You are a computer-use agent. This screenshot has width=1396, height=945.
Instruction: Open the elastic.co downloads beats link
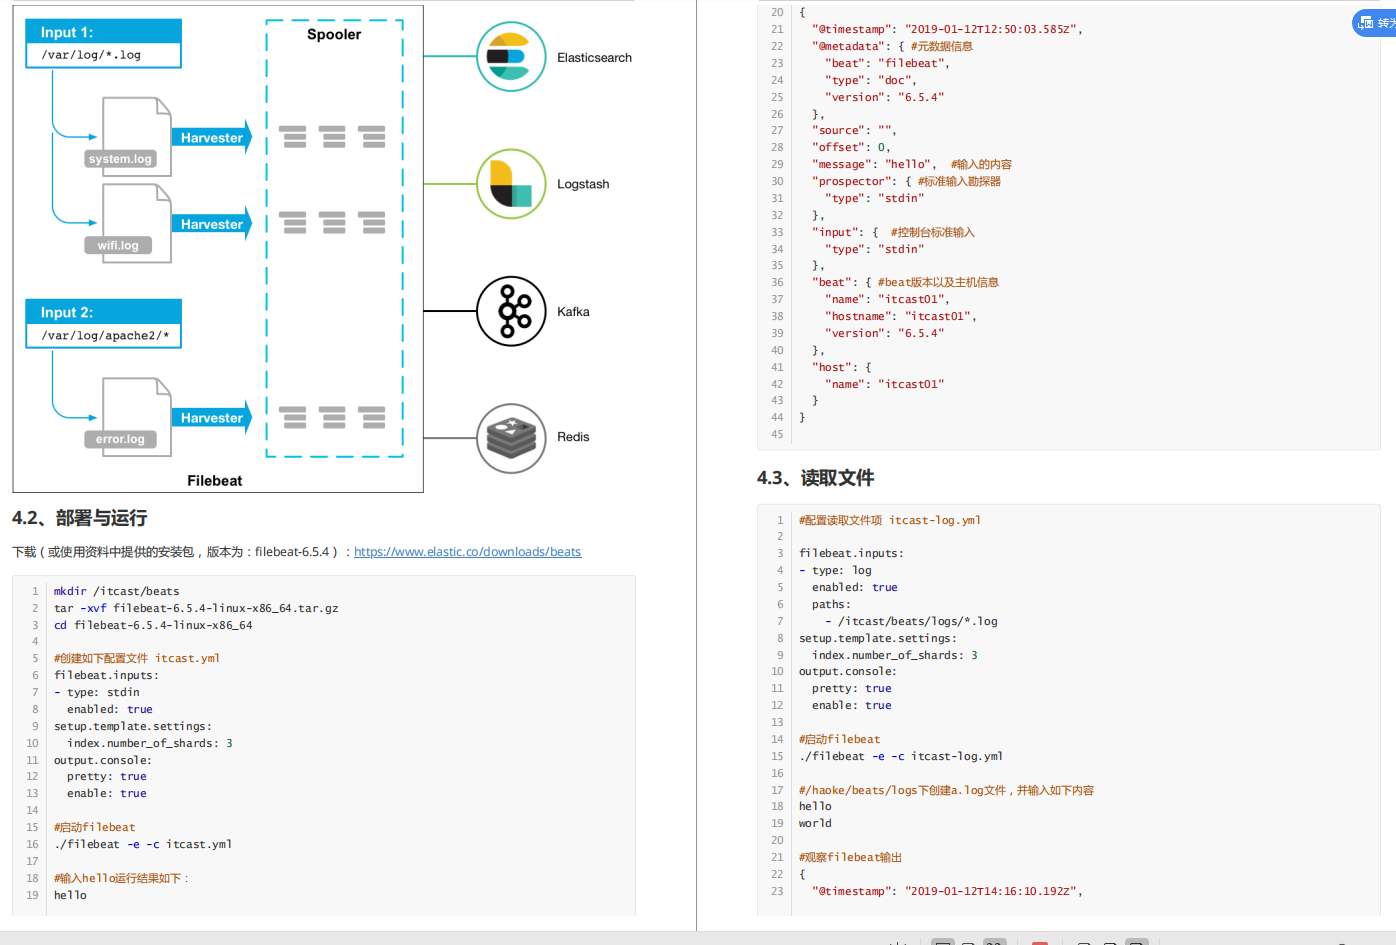coord(467,552)
